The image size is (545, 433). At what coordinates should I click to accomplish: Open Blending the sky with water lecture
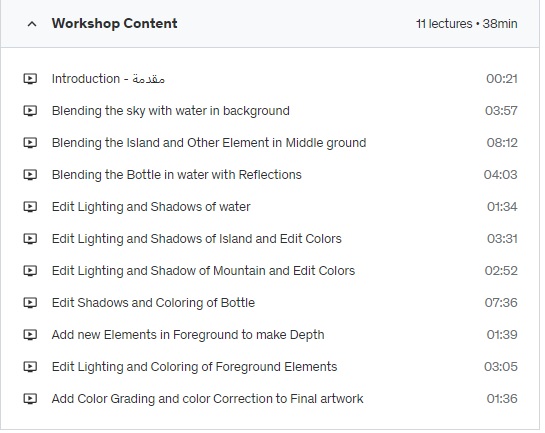tap(171, 111)
